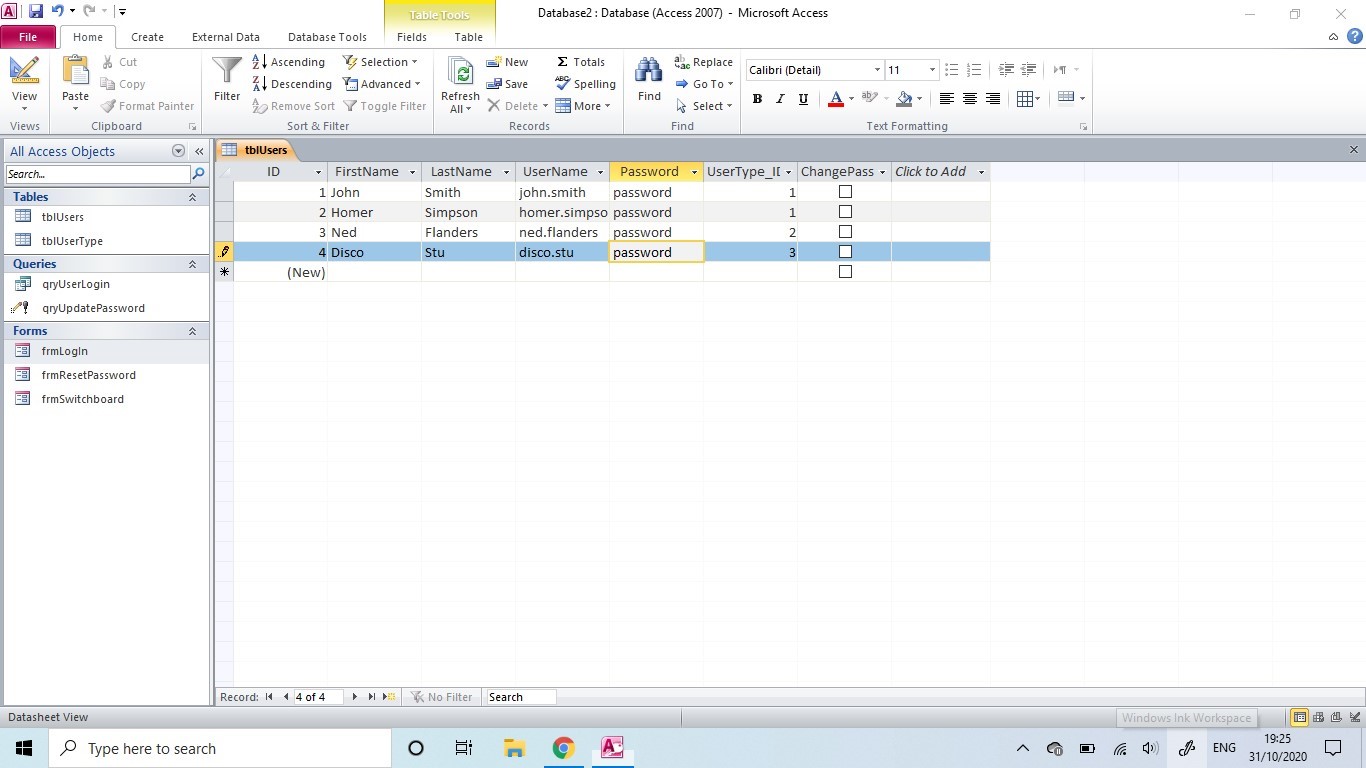
Task: Click Toggle Filter button
Action: click(385, 106)
